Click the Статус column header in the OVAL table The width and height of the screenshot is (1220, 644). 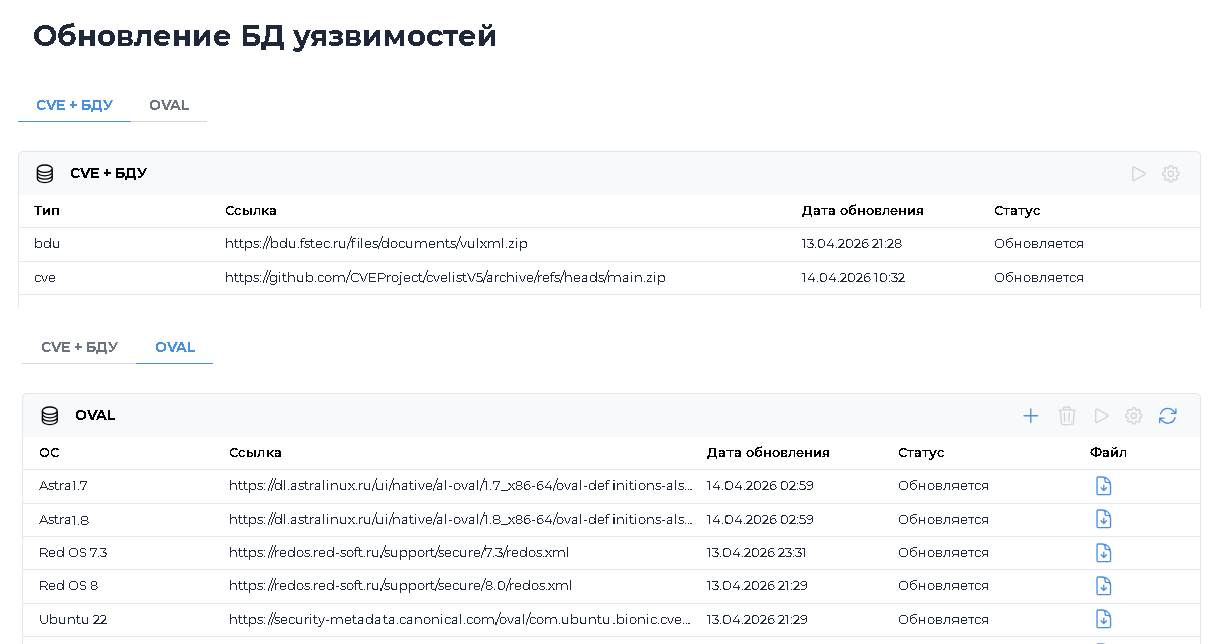[x=920, y=453]
